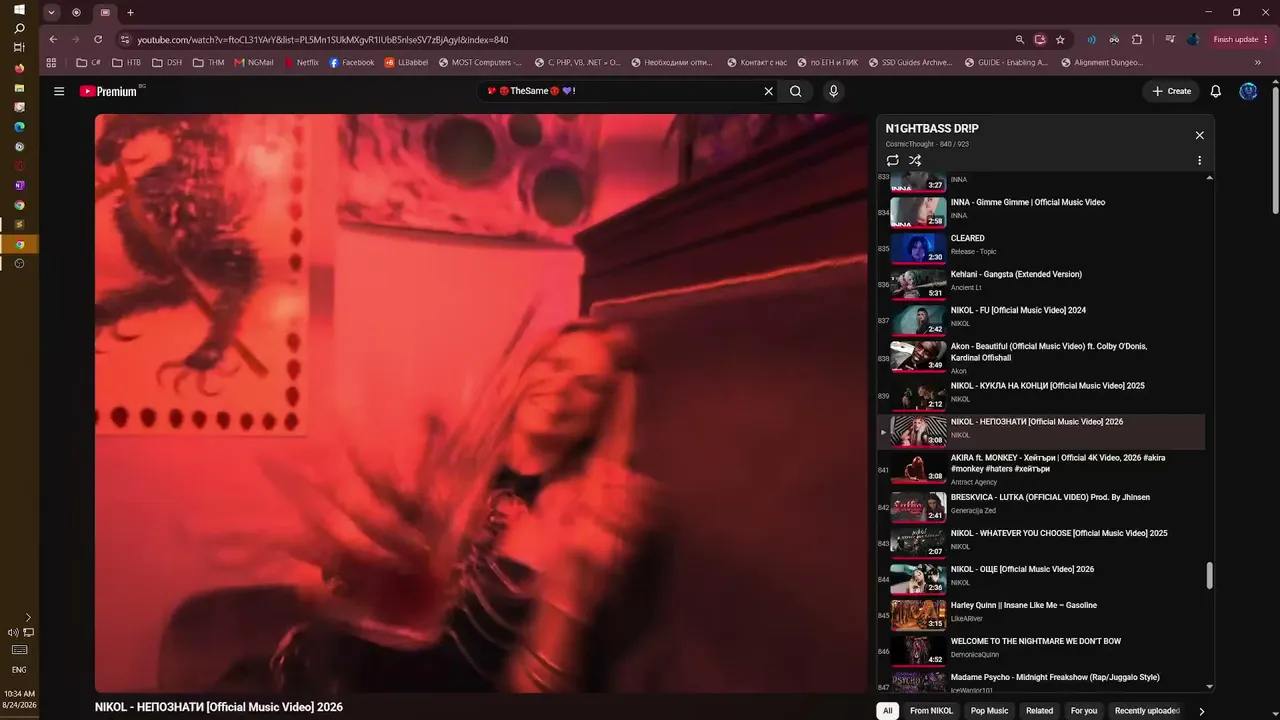This screenshot has height=720, width=1280.
Task: Open the YouTube account avatar menu
Action: [x=1248, y=91]
